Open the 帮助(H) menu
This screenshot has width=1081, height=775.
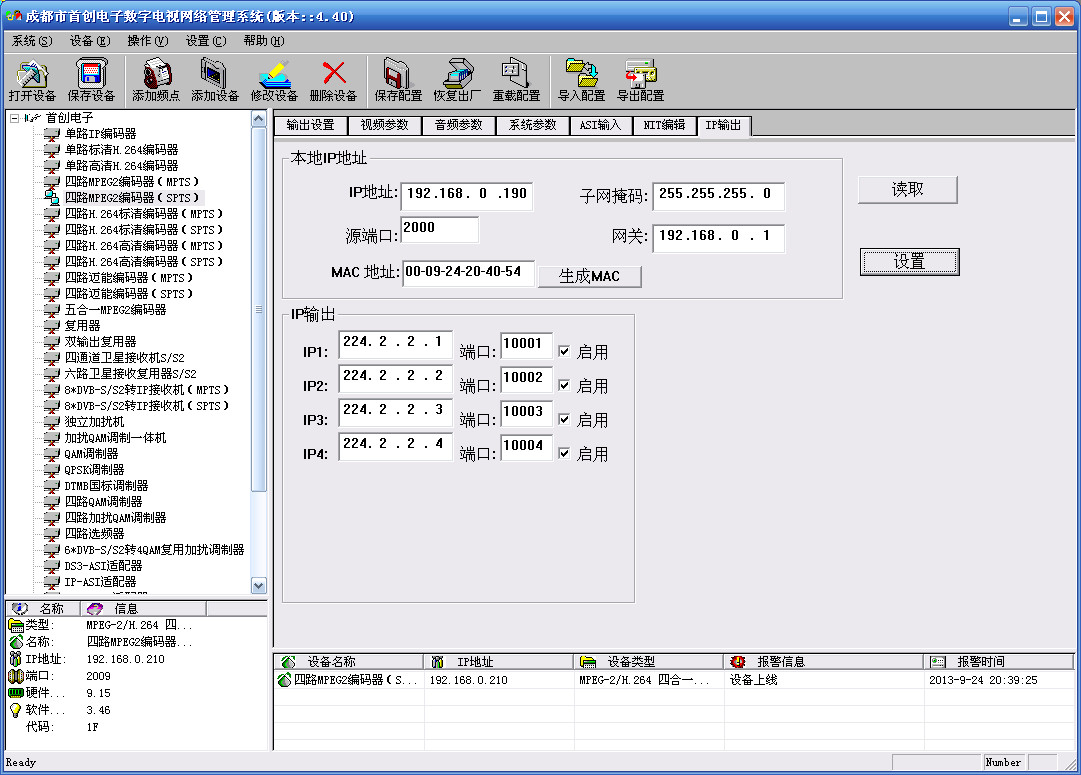coord(263,41)
